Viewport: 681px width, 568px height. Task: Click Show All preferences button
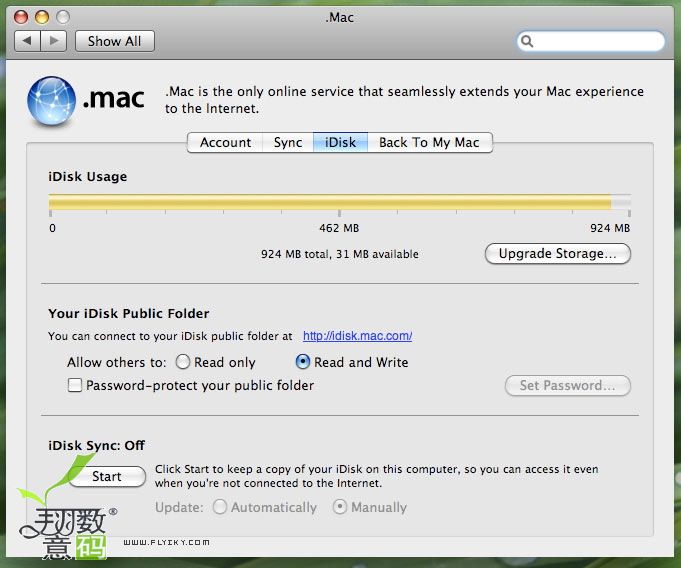115,41
